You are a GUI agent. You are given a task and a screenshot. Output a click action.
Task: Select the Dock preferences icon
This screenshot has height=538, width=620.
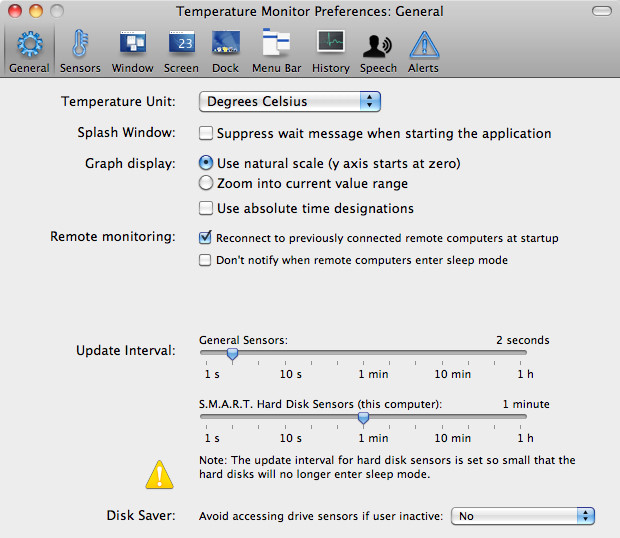226,42
